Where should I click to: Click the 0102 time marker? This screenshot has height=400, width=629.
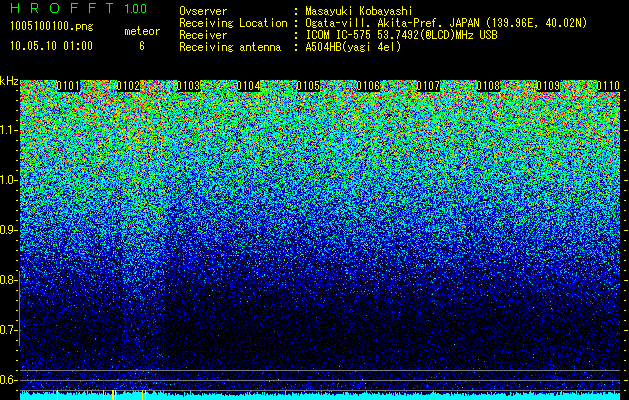(x=128, y=86)
